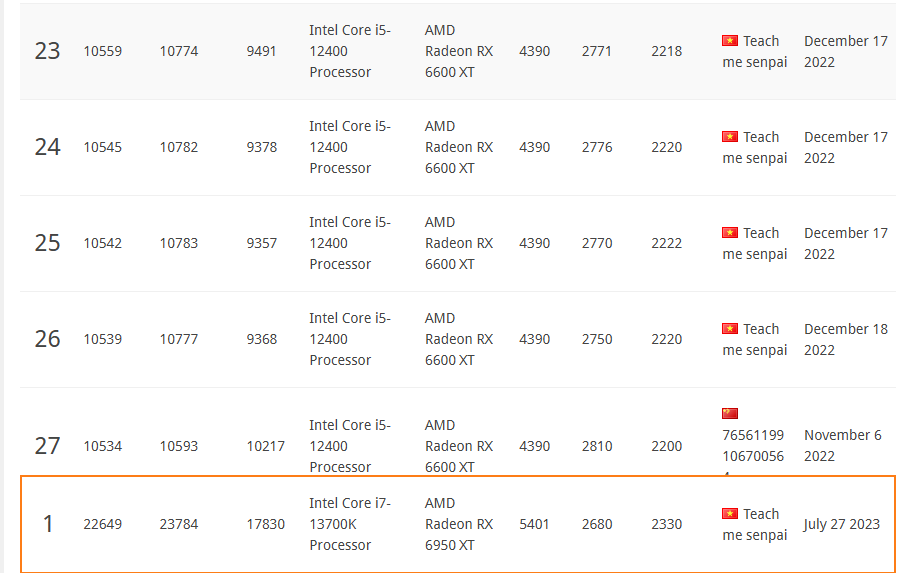Open the numeric user ID in rank 27 row
The height and width of the screenshot is (573, 910).
coord(753,446)
